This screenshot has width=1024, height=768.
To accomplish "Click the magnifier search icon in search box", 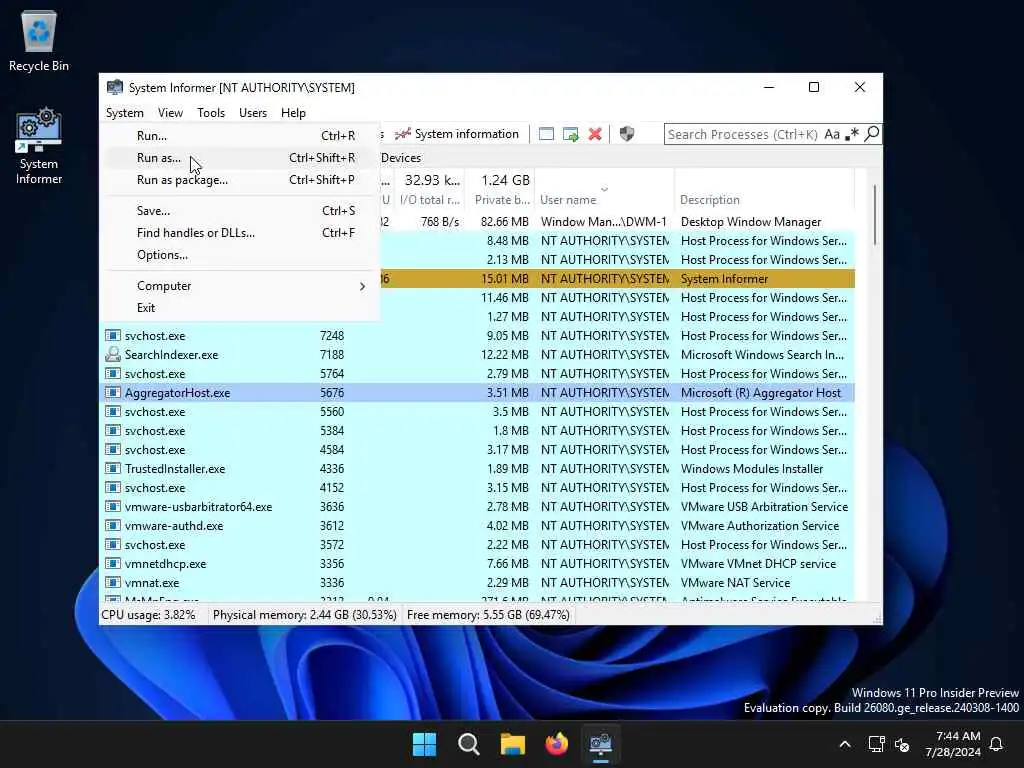I will tap(871, 134).
